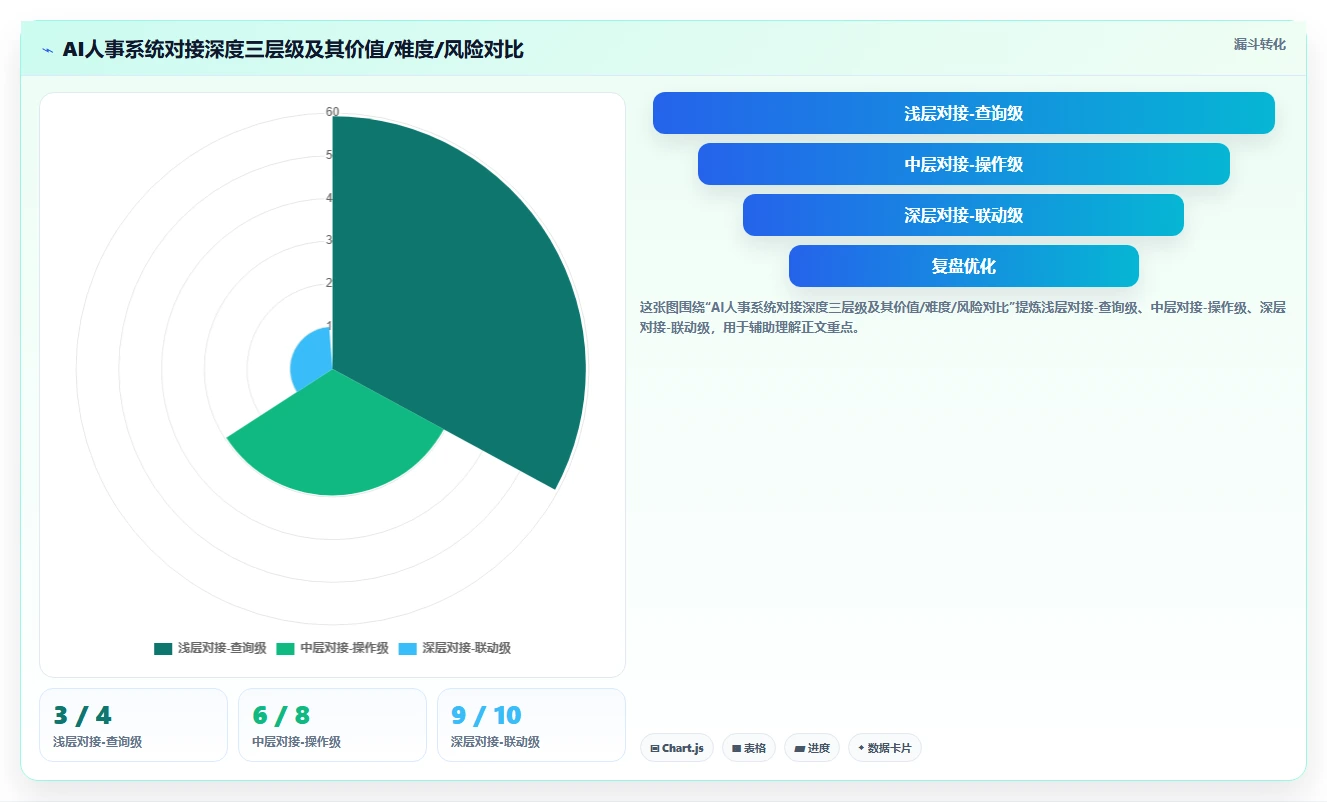Click the 表格 tag
The image size is (1327, 802).
(749, 748)
